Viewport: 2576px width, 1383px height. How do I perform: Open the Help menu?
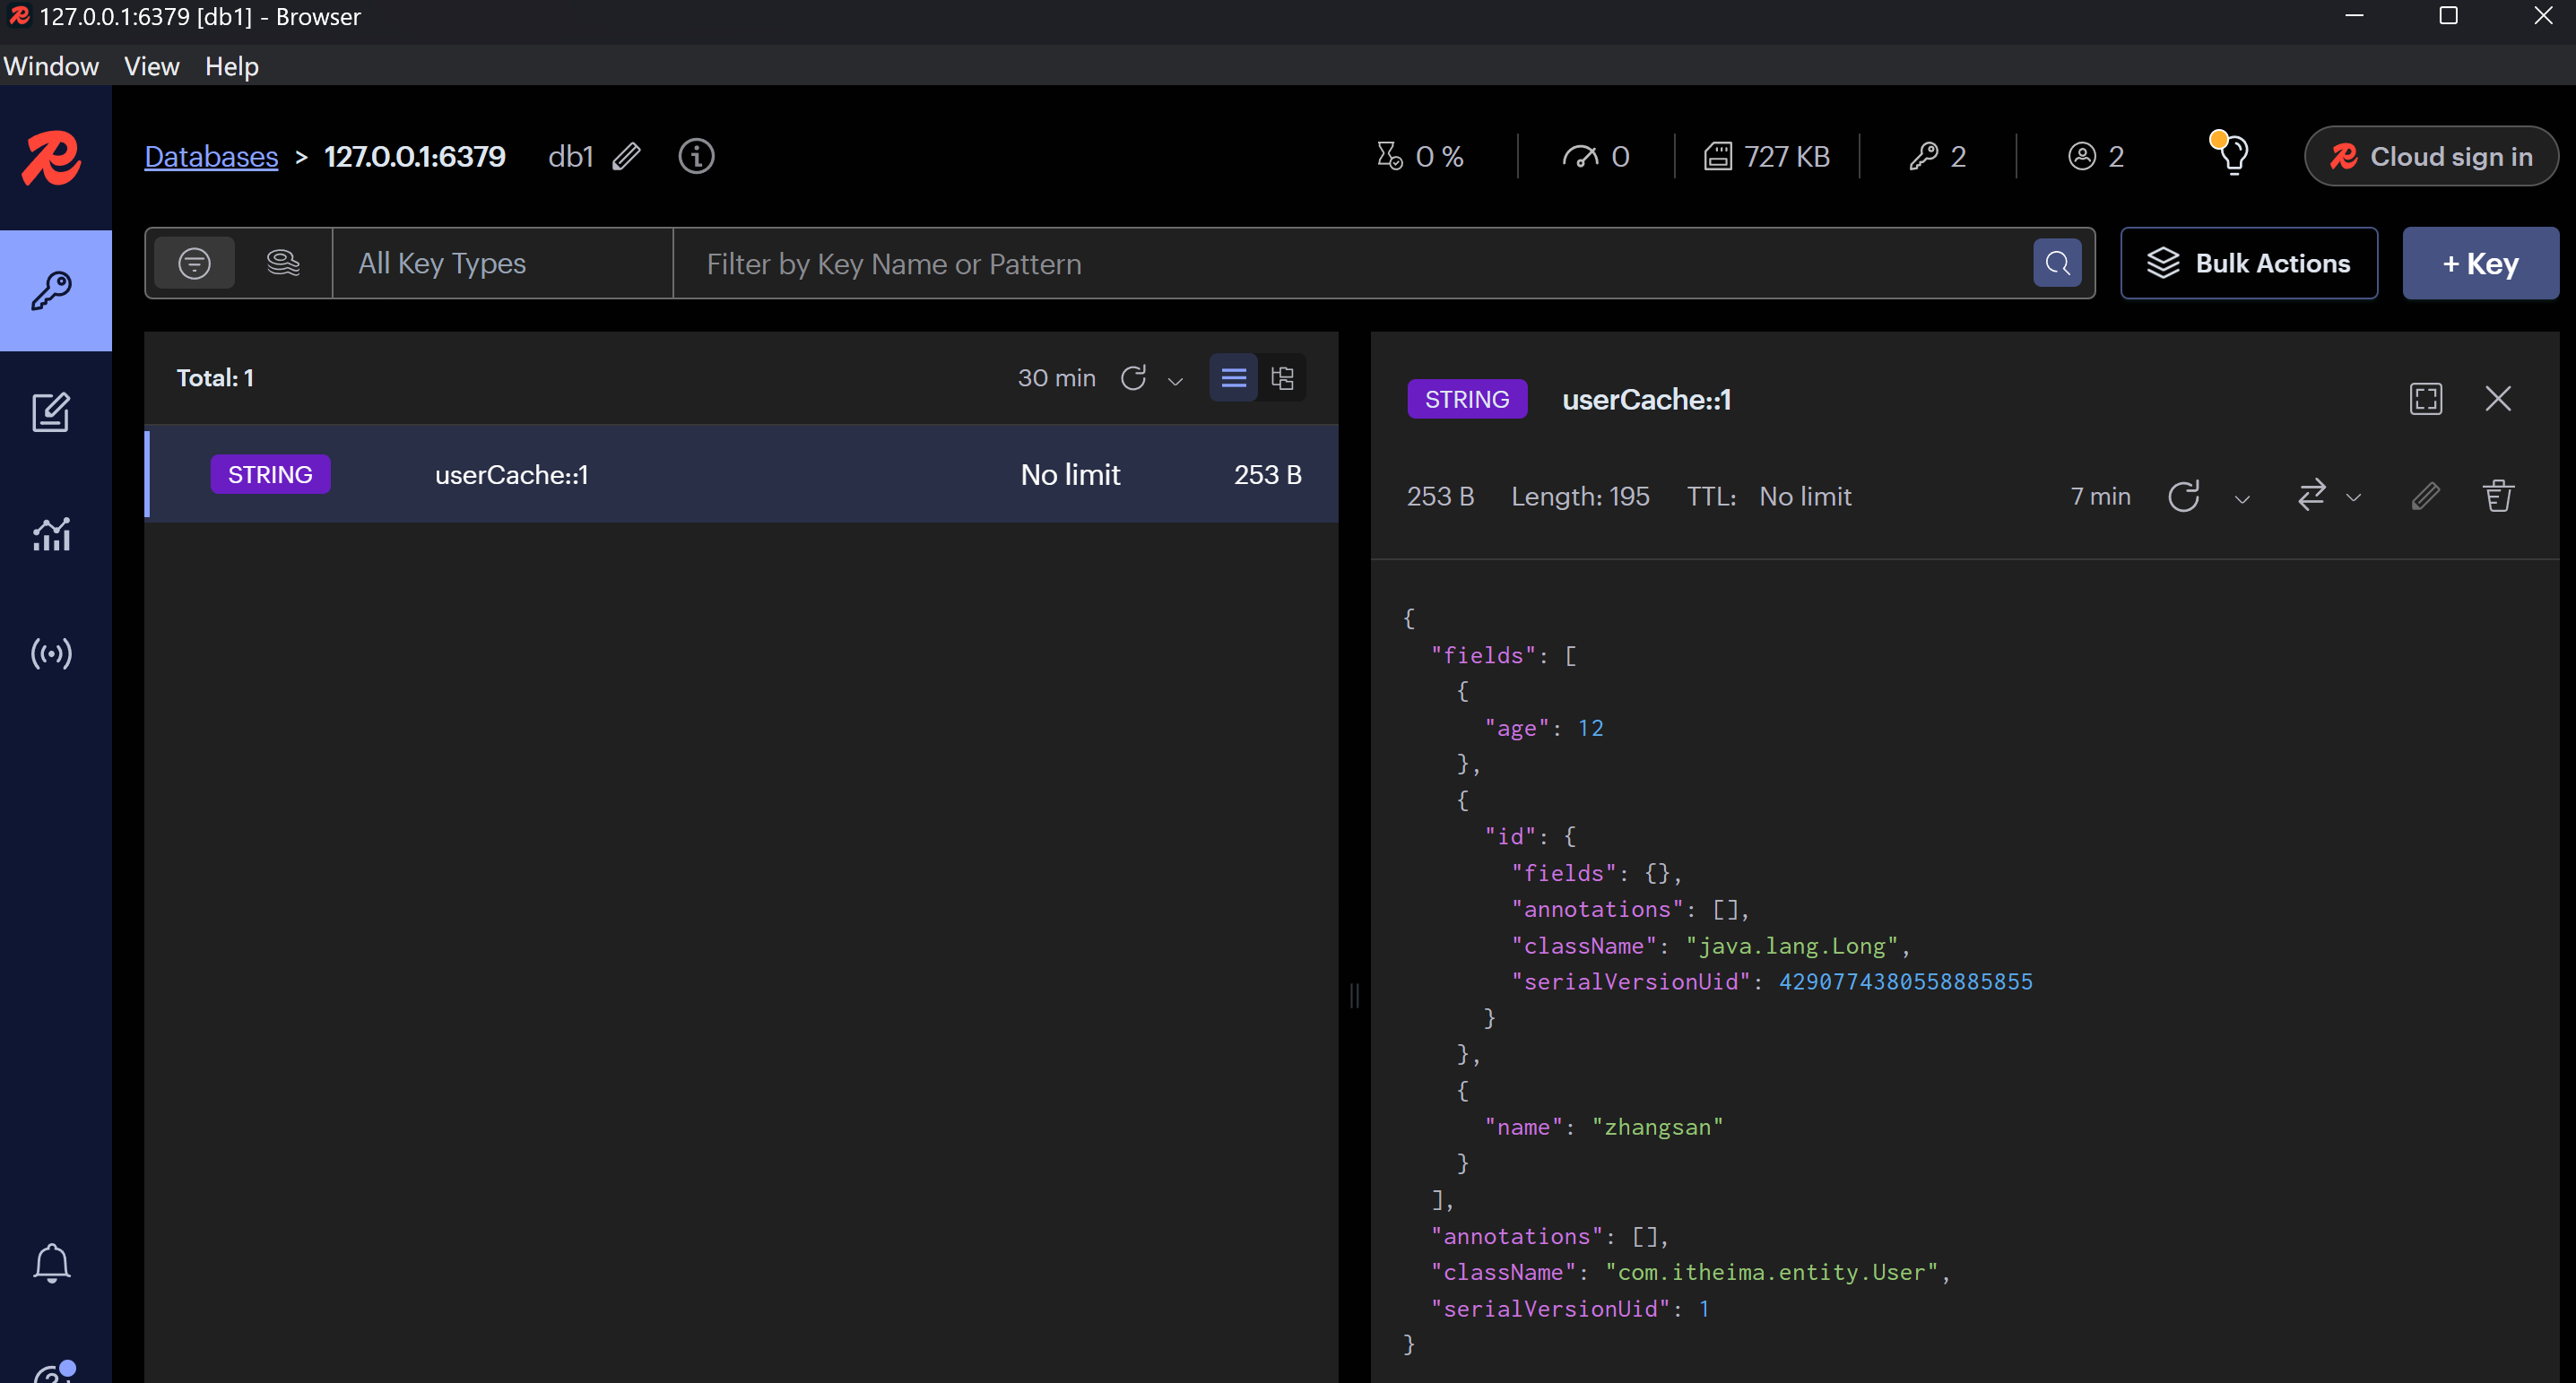231,66
